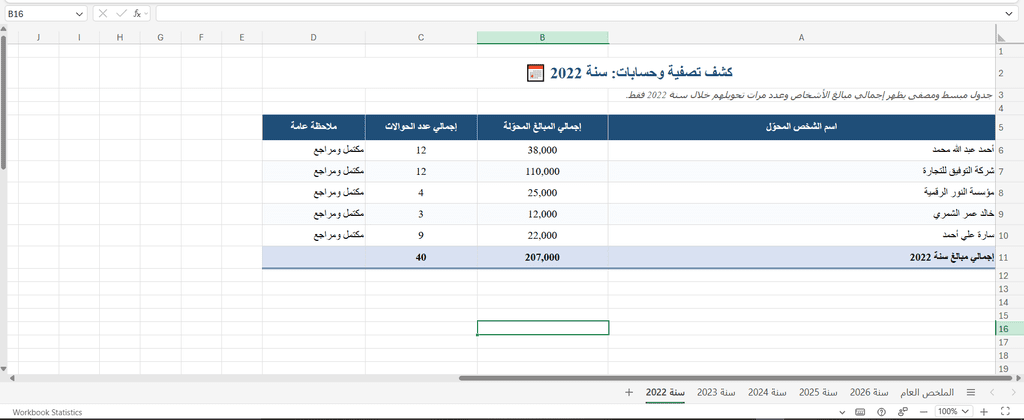Image resolution: width=1024 pixels, height=420 pixels.
Task: Click the cell أحمد عبد الله محمد
Action: (801, 150)
